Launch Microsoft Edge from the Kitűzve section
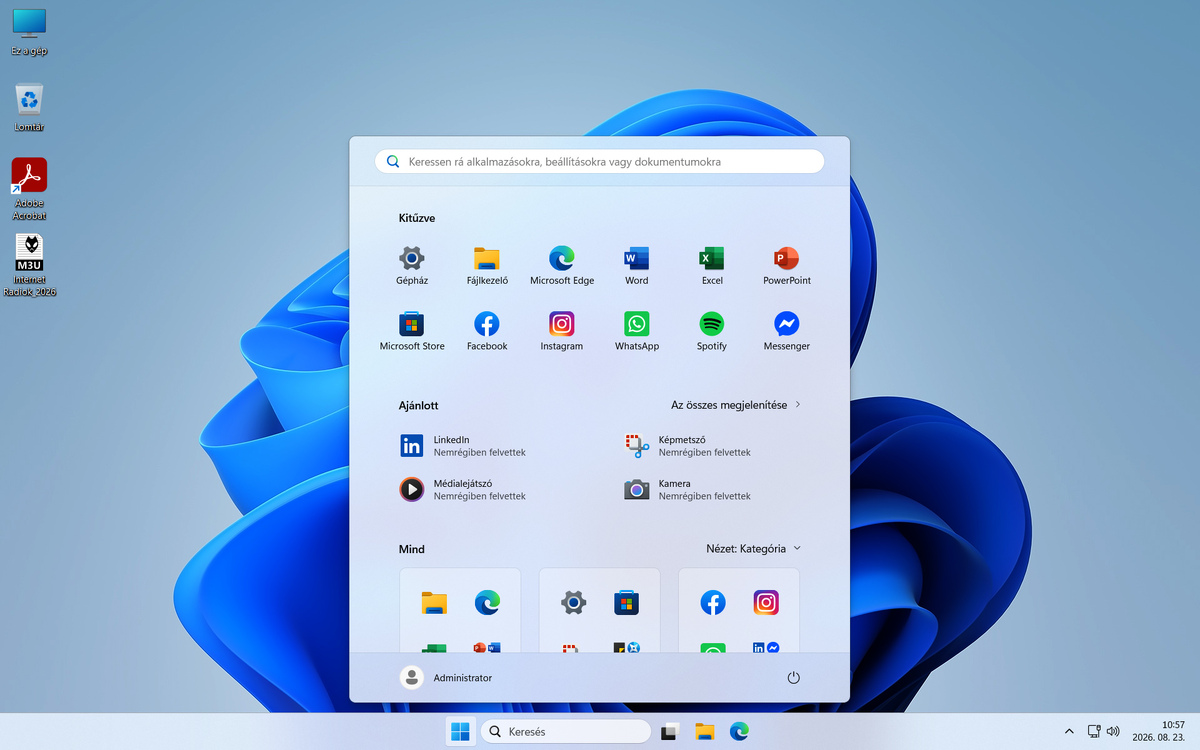Image resolution: width=1200 pixels, height=750 pixels. pos(562,266)
